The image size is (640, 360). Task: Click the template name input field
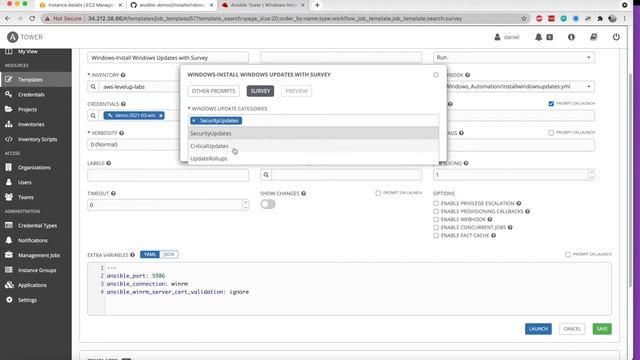tap(168, 58)
